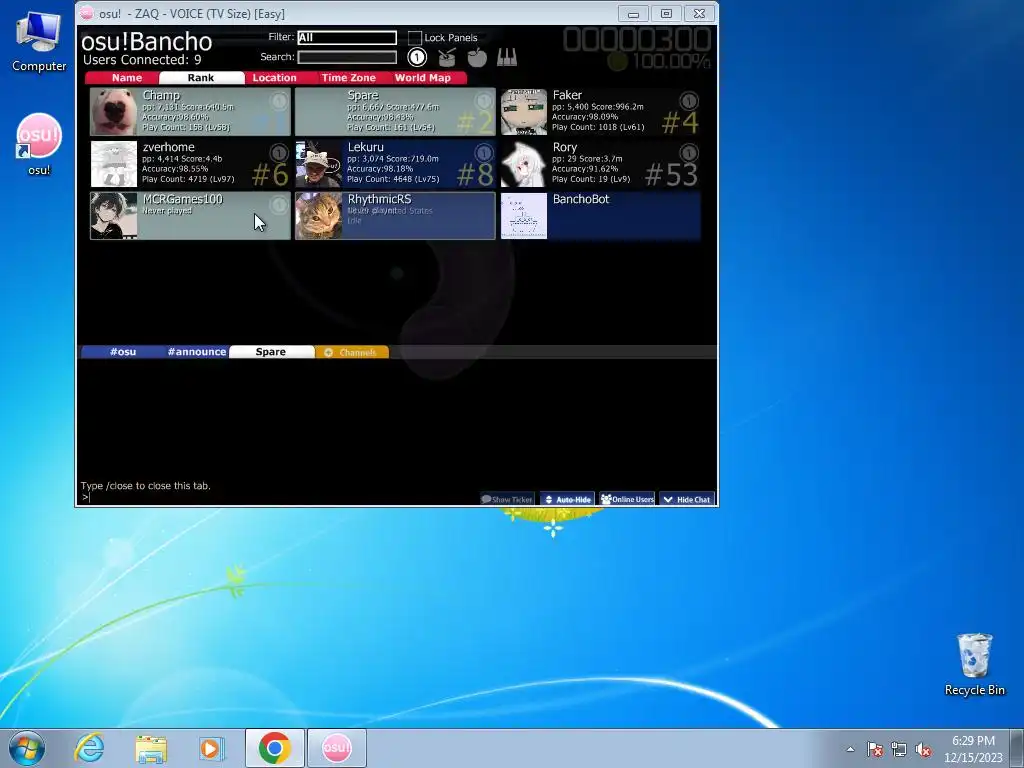Image resolution: width=1024 pixels, height=768 pixels.
Task: Open the Computer desktop icon
Action: (x=39, y=42)
